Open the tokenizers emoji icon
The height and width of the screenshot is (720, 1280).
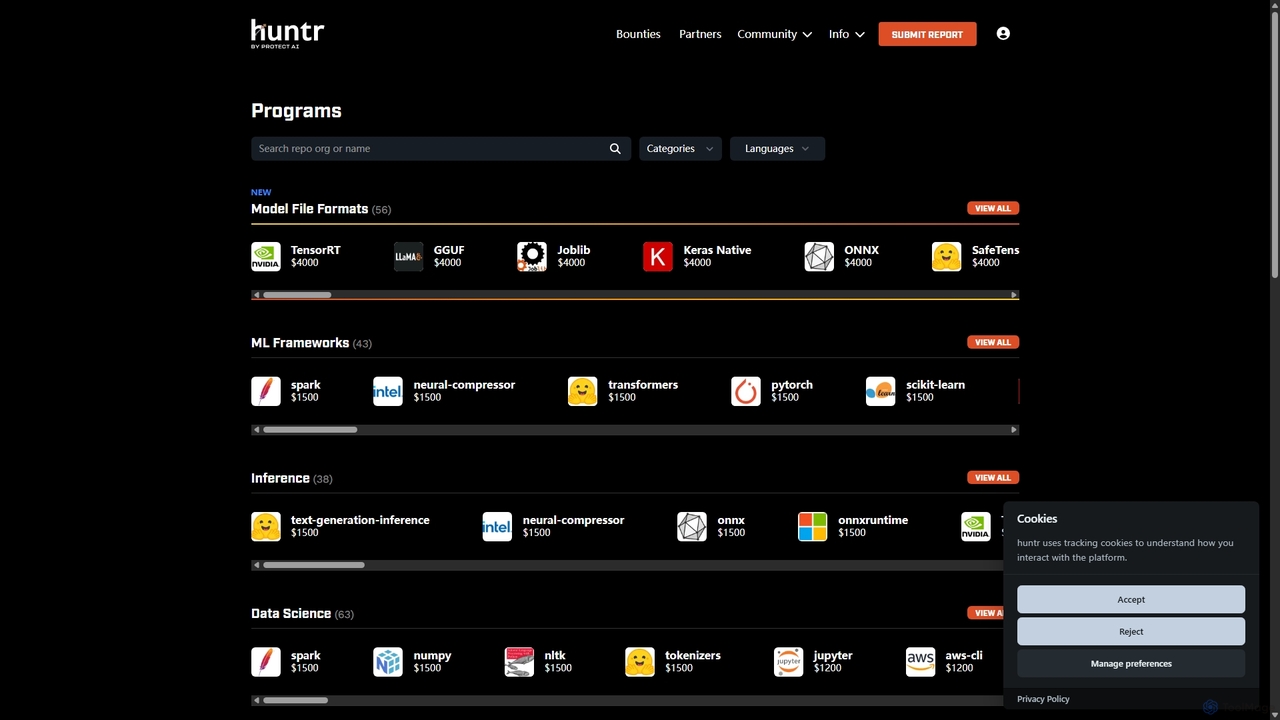coord(640,662)
